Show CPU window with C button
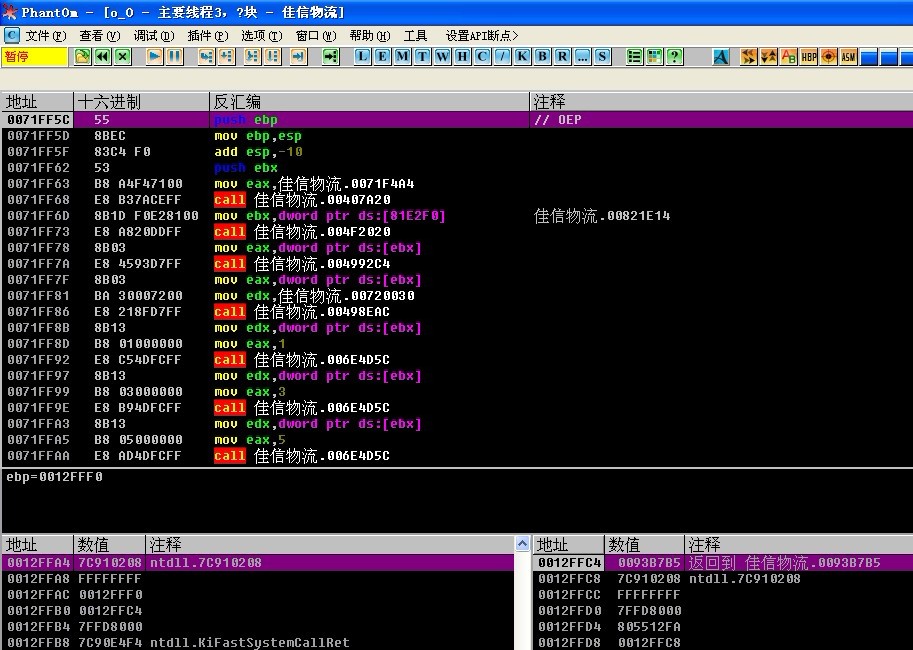The width and height of the screenshot is (913, 650). 482,56
